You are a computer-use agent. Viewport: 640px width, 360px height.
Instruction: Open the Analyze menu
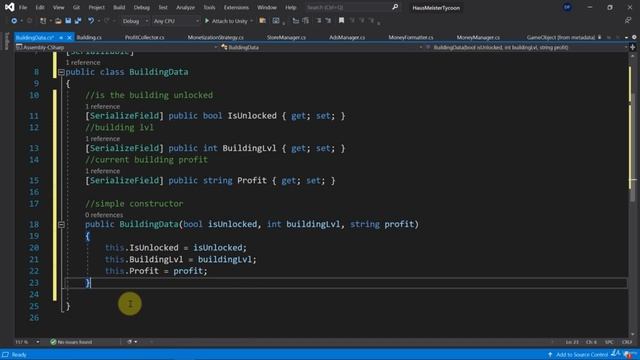tap(185, 7)
